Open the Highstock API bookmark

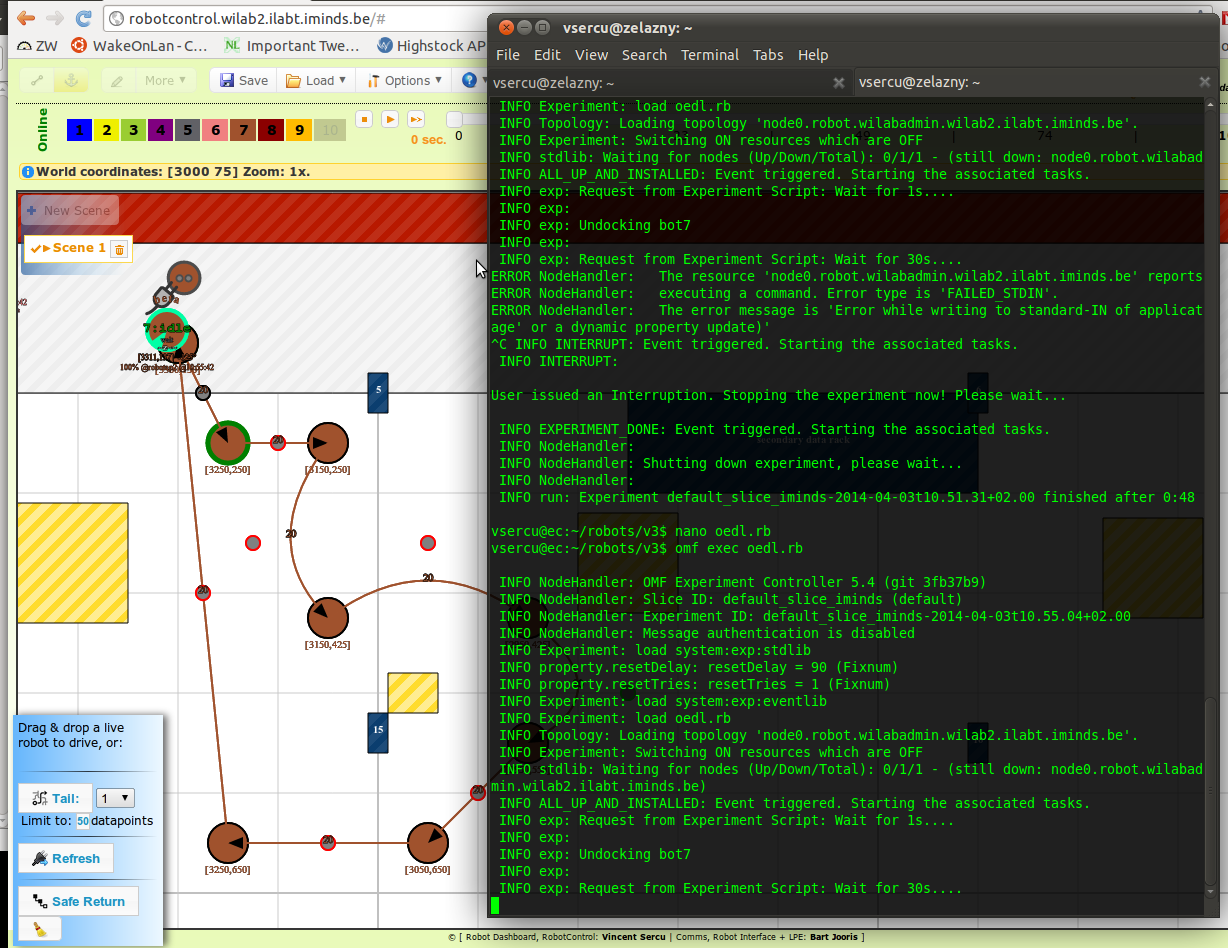pos(432,45)
